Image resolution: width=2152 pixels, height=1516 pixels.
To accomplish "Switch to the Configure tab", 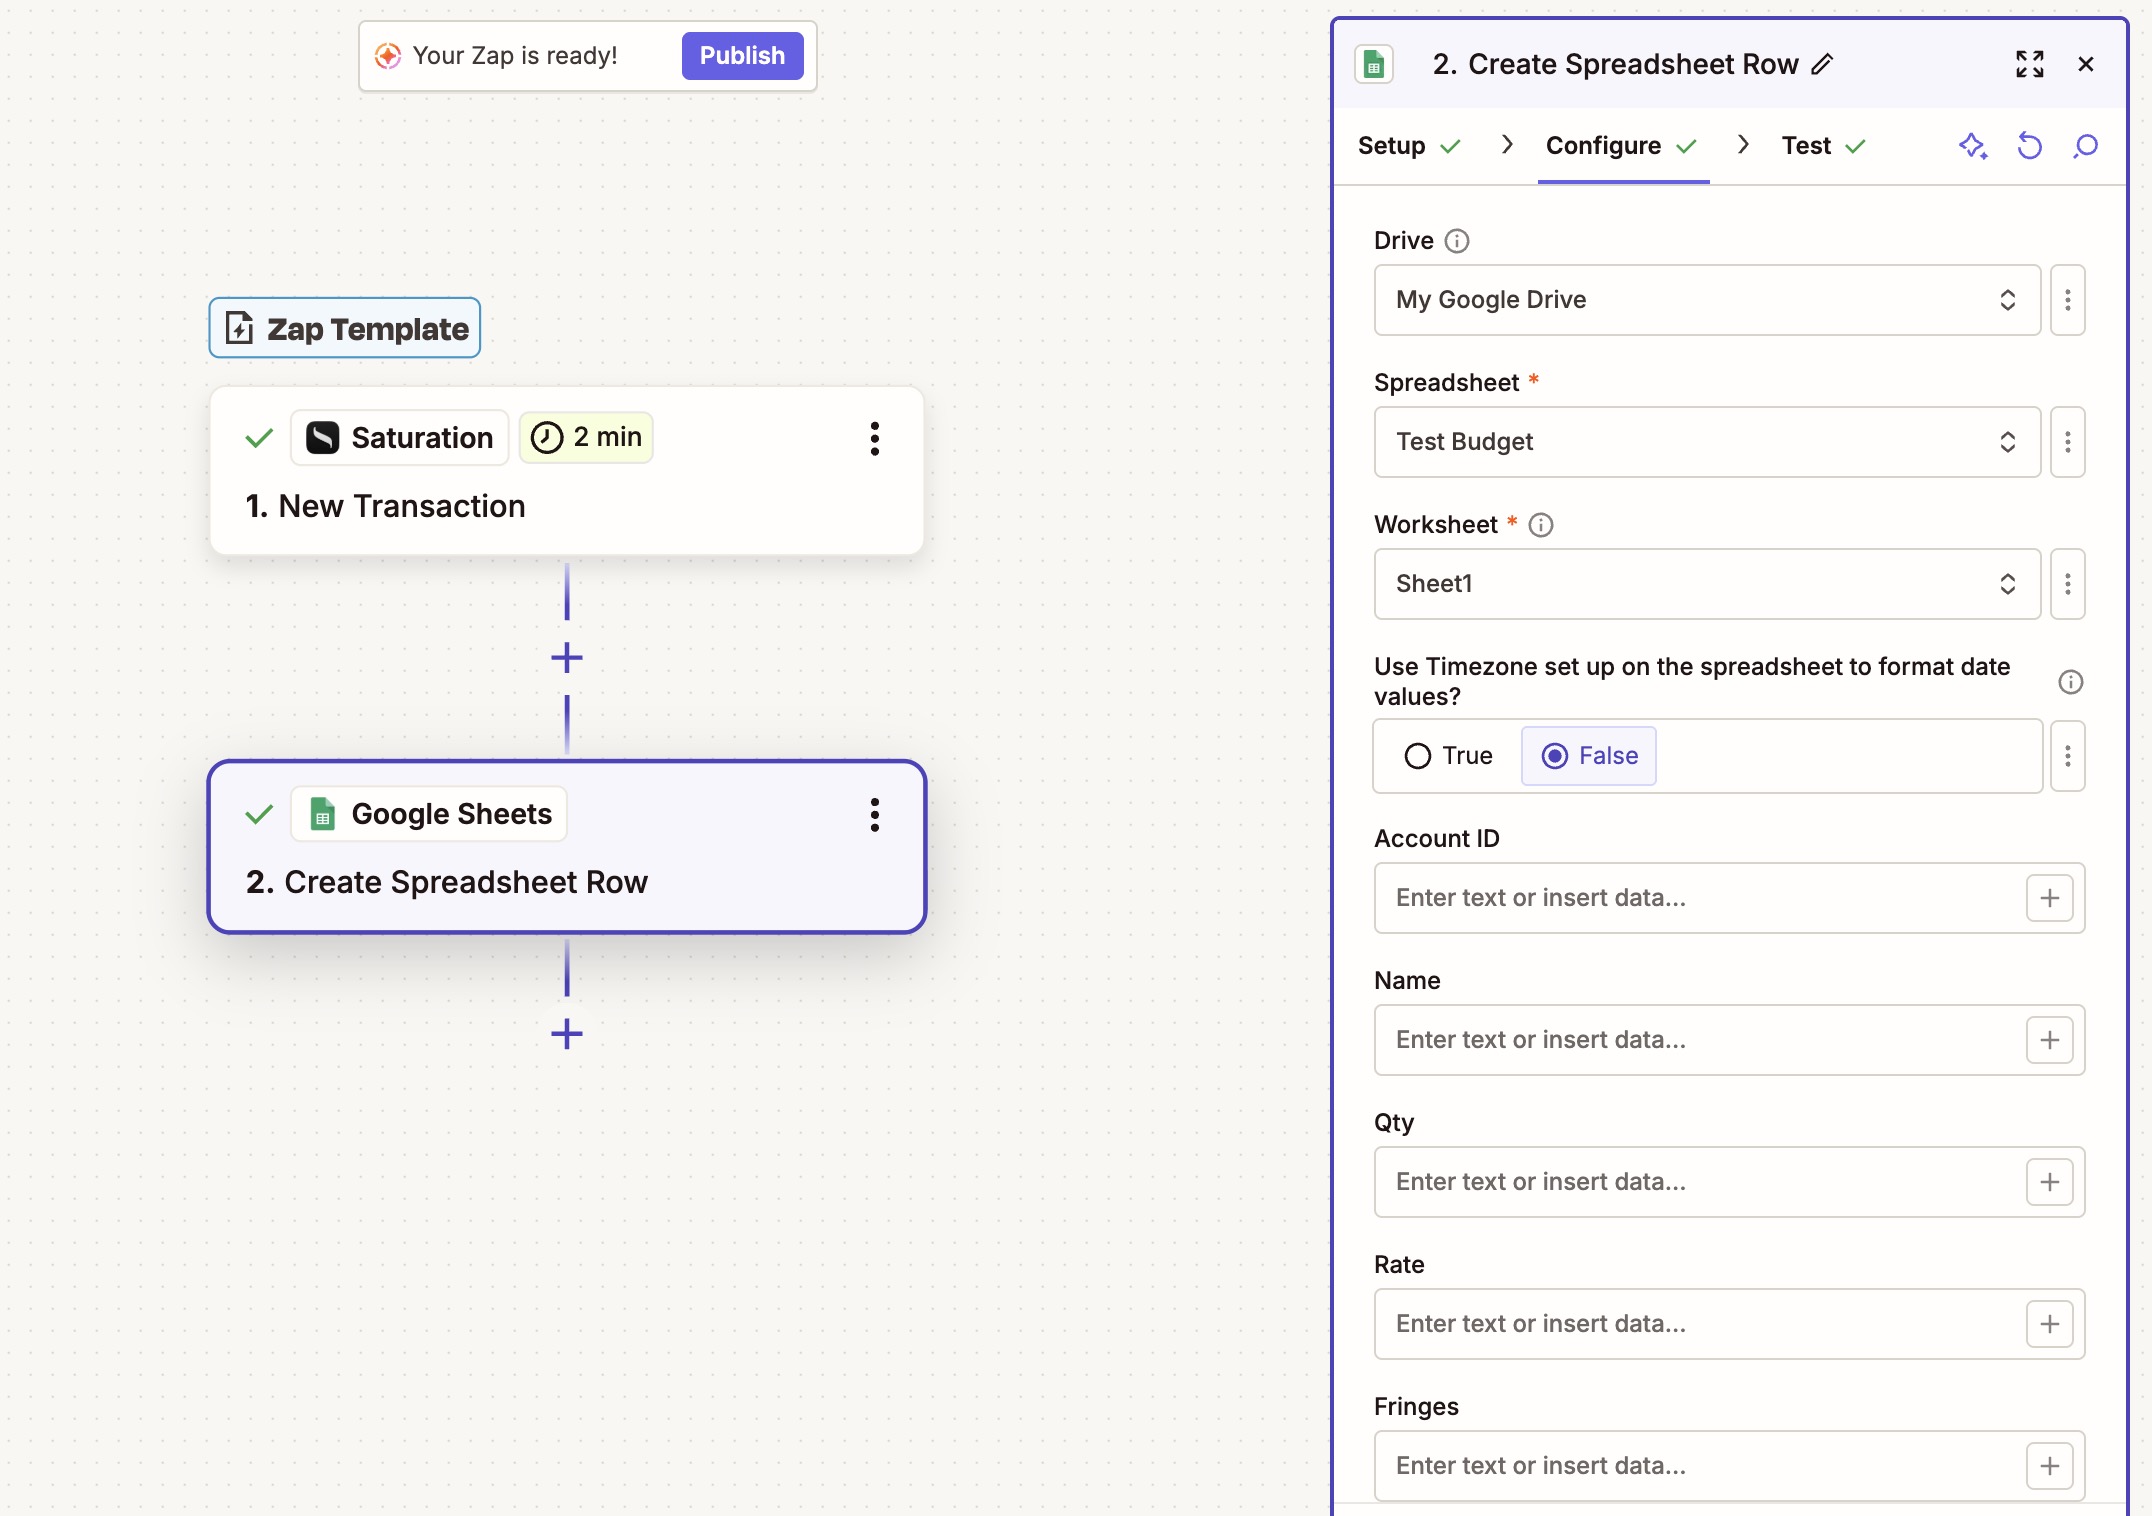I will click(1622, 146).
